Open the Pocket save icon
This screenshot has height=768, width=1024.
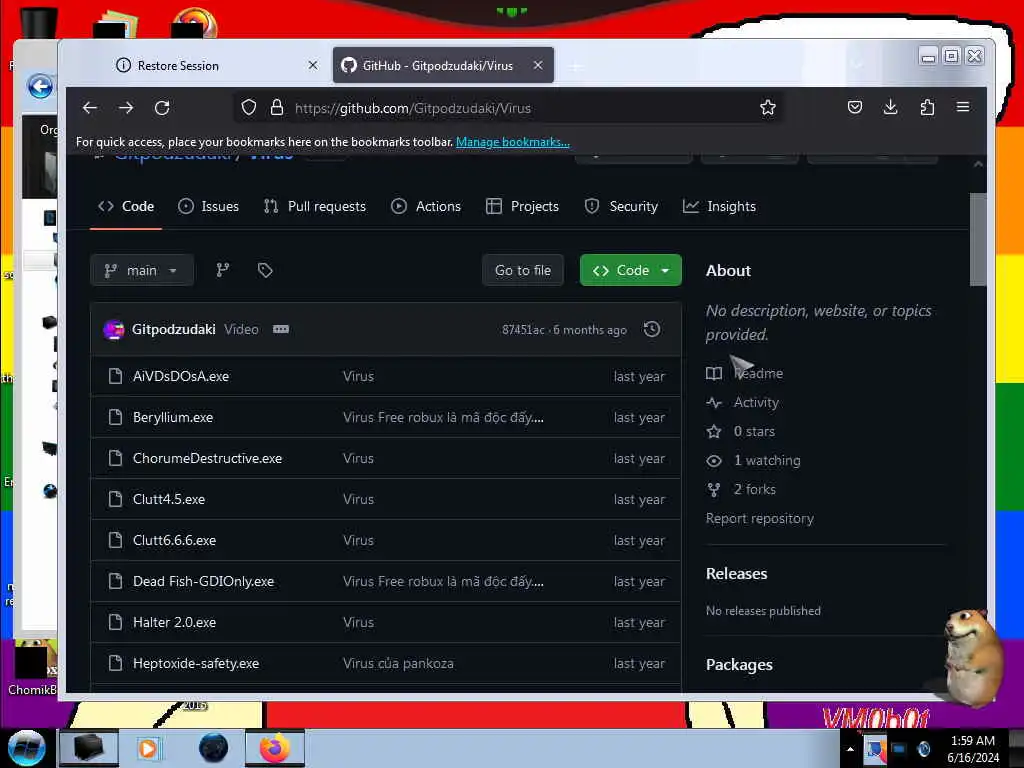[854, 107]
